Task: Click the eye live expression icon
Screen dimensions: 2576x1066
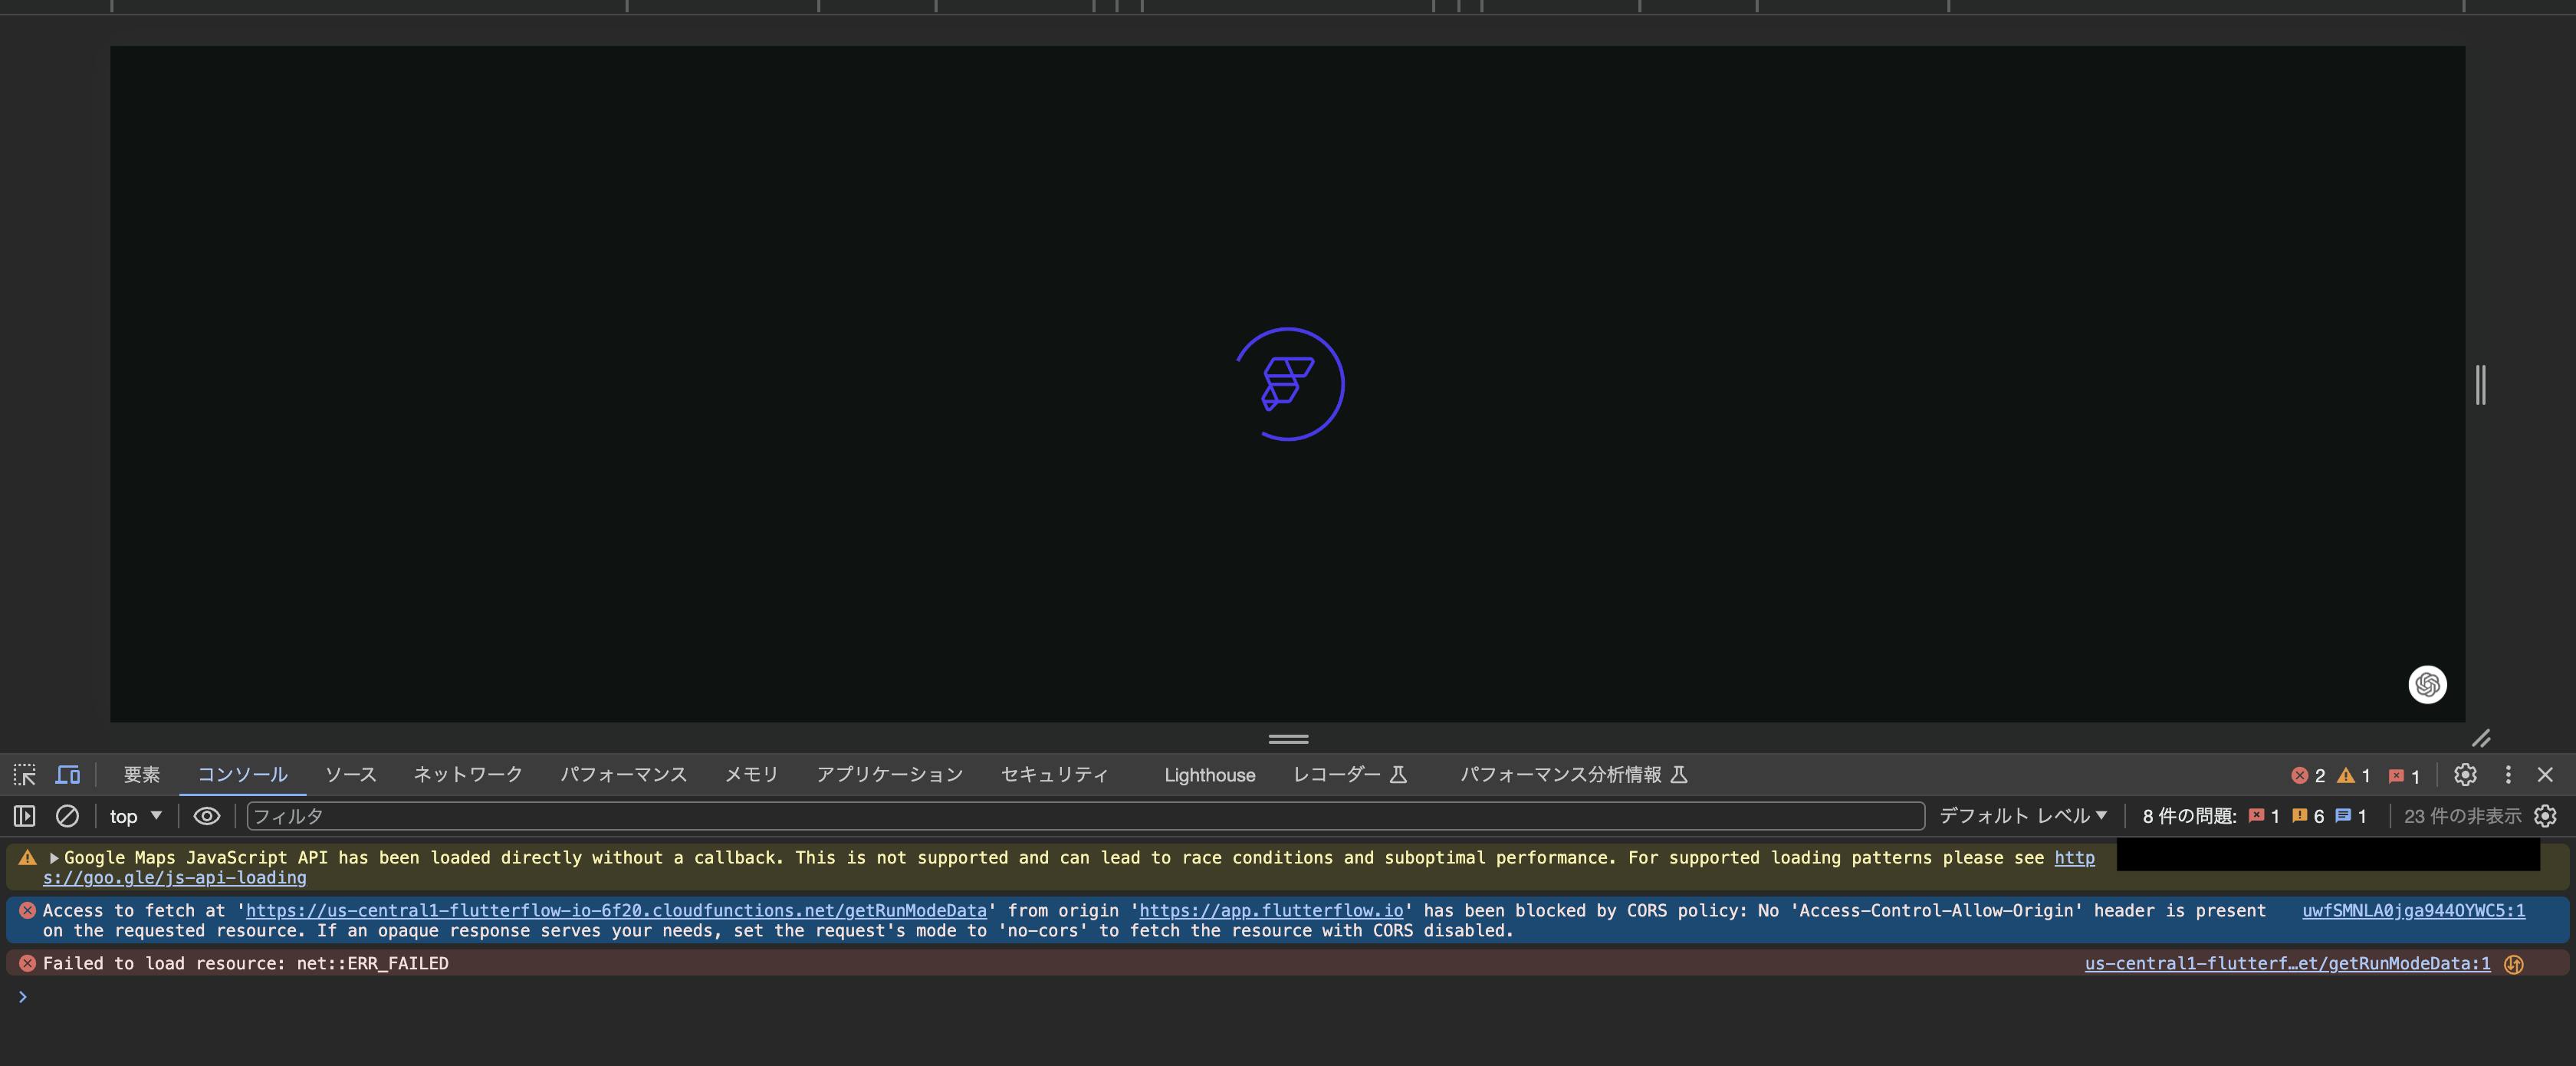Action: pos(206,816)
